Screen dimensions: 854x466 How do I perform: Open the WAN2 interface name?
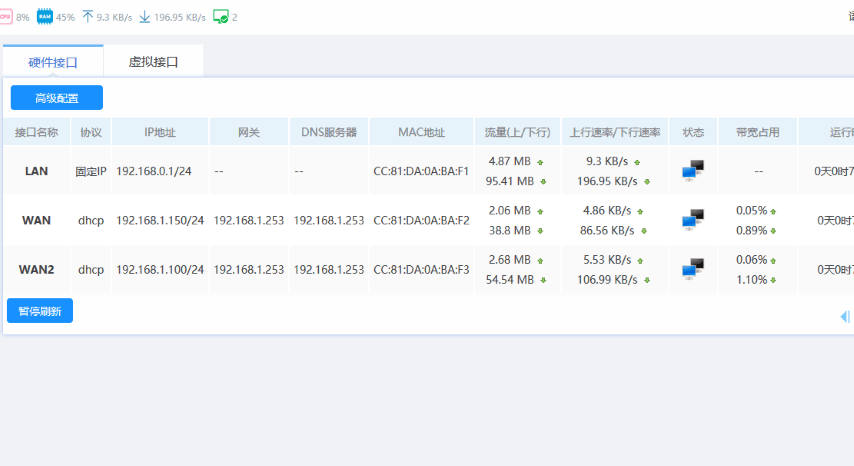coord(36,269)
